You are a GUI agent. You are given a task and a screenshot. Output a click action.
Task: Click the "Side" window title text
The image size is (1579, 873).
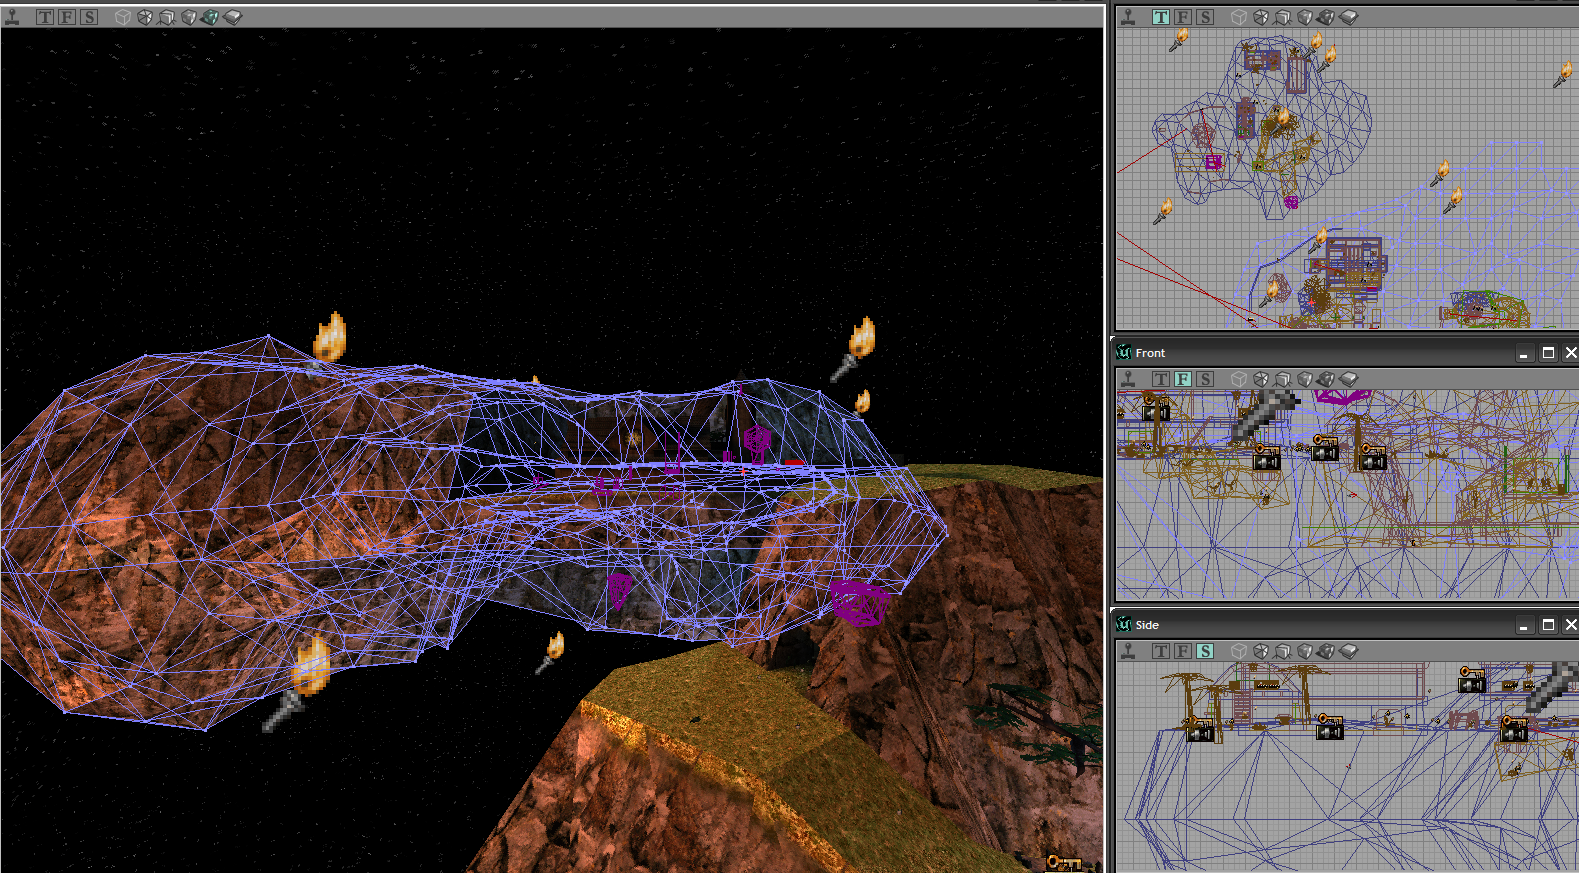[1147, 625]
